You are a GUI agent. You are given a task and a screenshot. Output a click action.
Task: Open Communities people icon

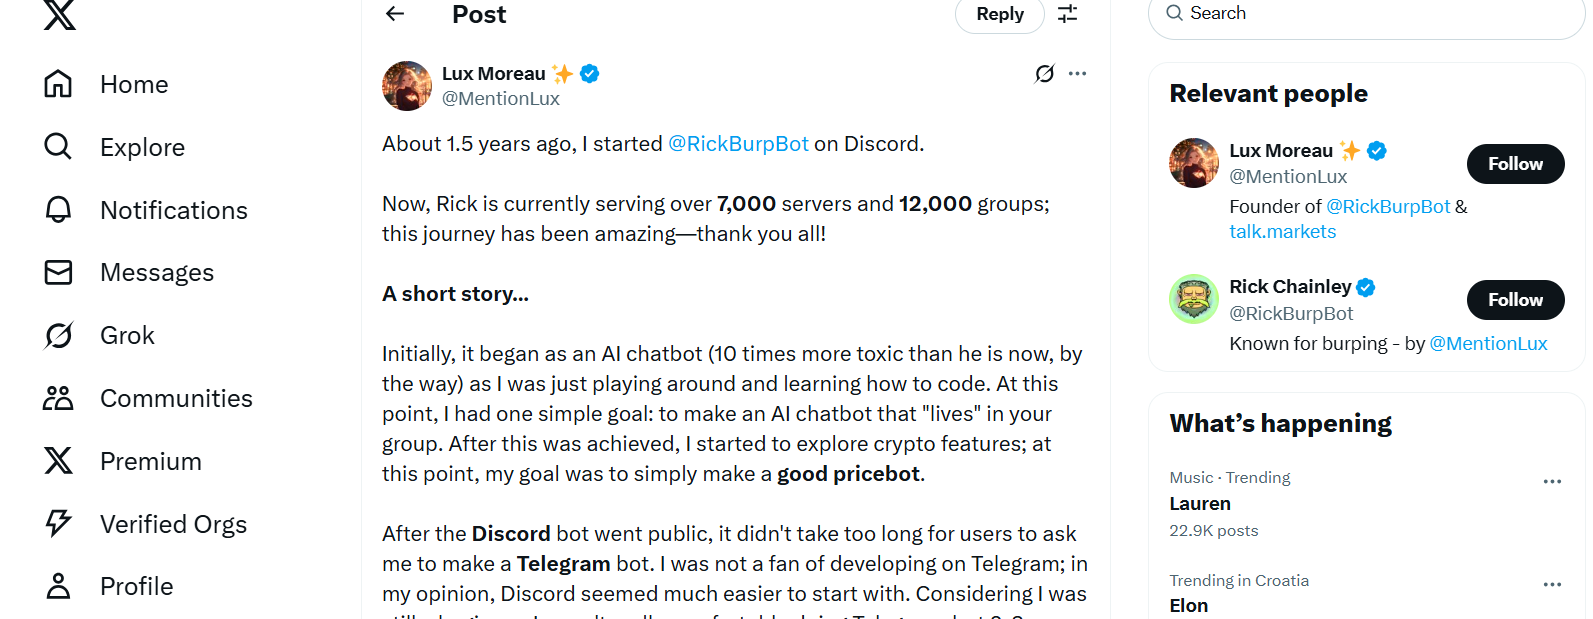tap(58, 398)
